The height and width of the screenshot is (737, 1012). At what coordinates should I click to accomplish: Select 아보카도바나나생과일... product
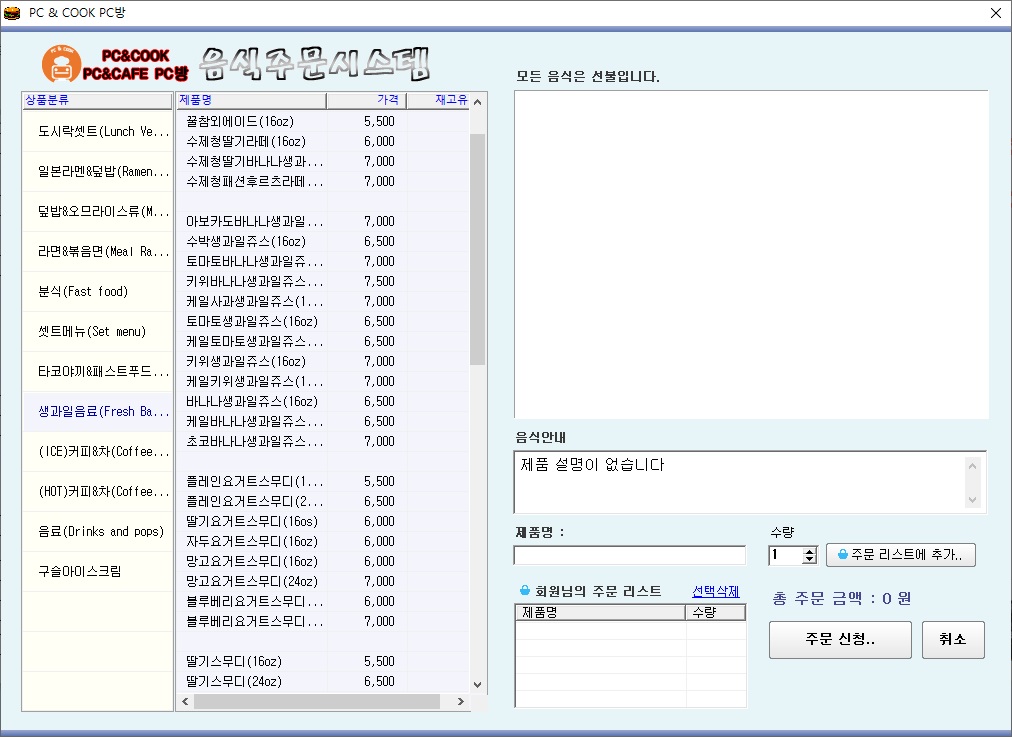323,221
